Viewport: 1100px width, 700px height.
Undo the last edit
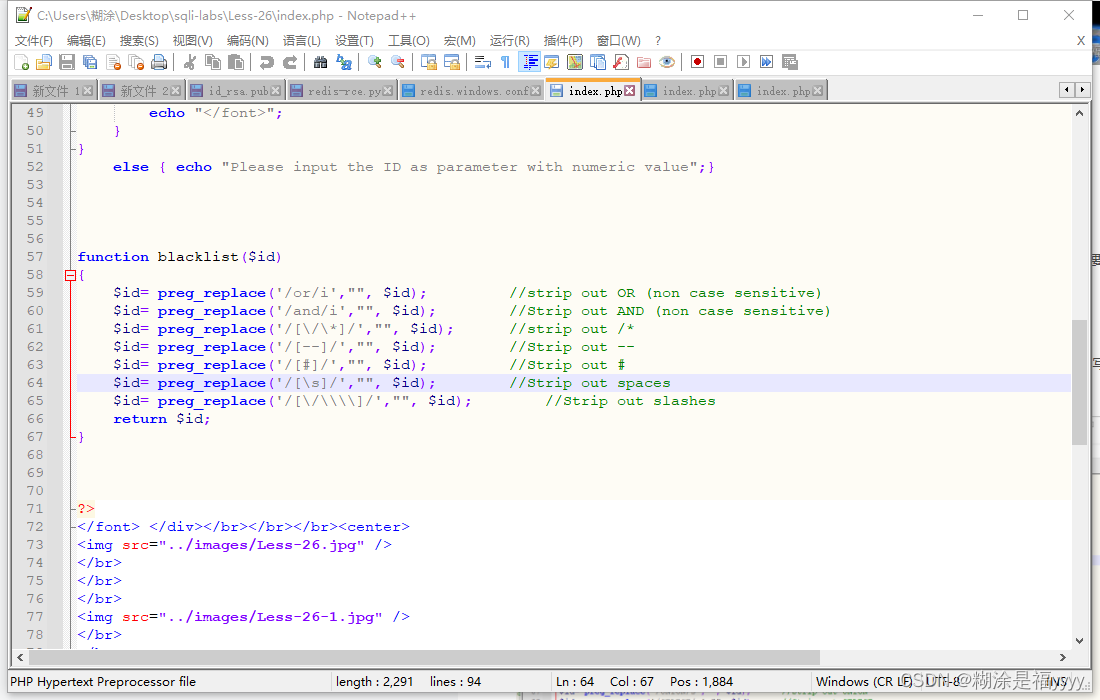[267, 62]
